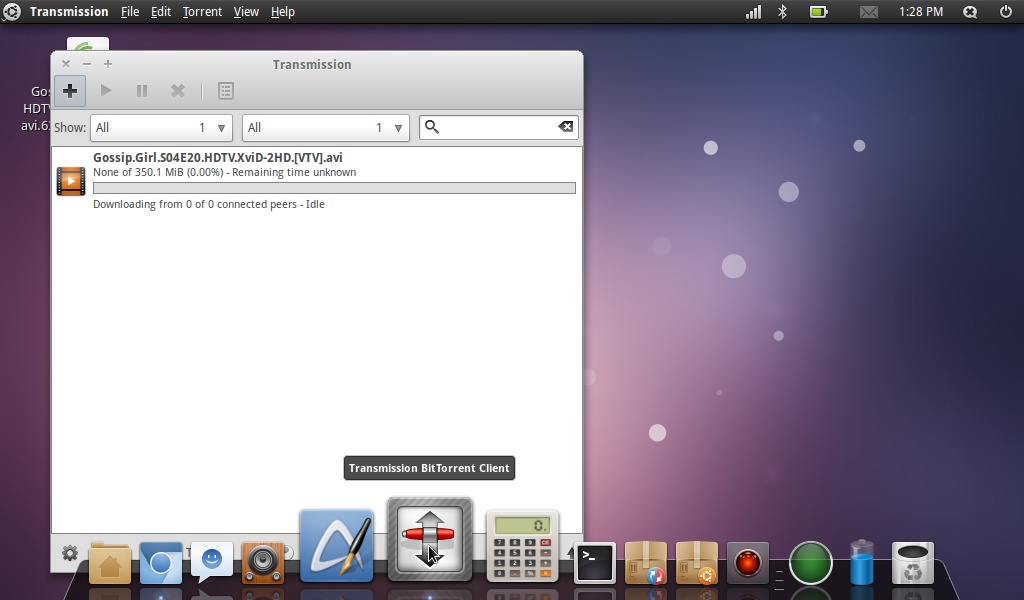Viewport: 1024px width, 600px height.
Task: Open the package icon with the orange Ubuntu badge
Action: pos(697,563)
